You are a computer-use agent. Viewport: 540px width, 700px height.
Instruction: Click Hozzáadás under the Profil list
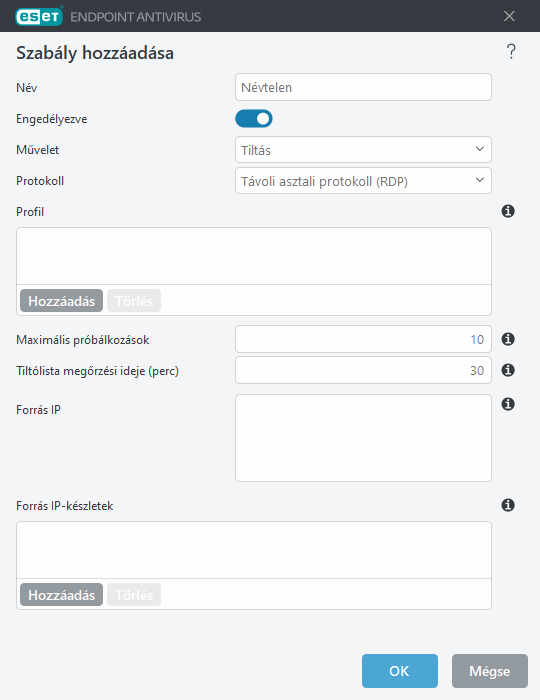(62, 301)
